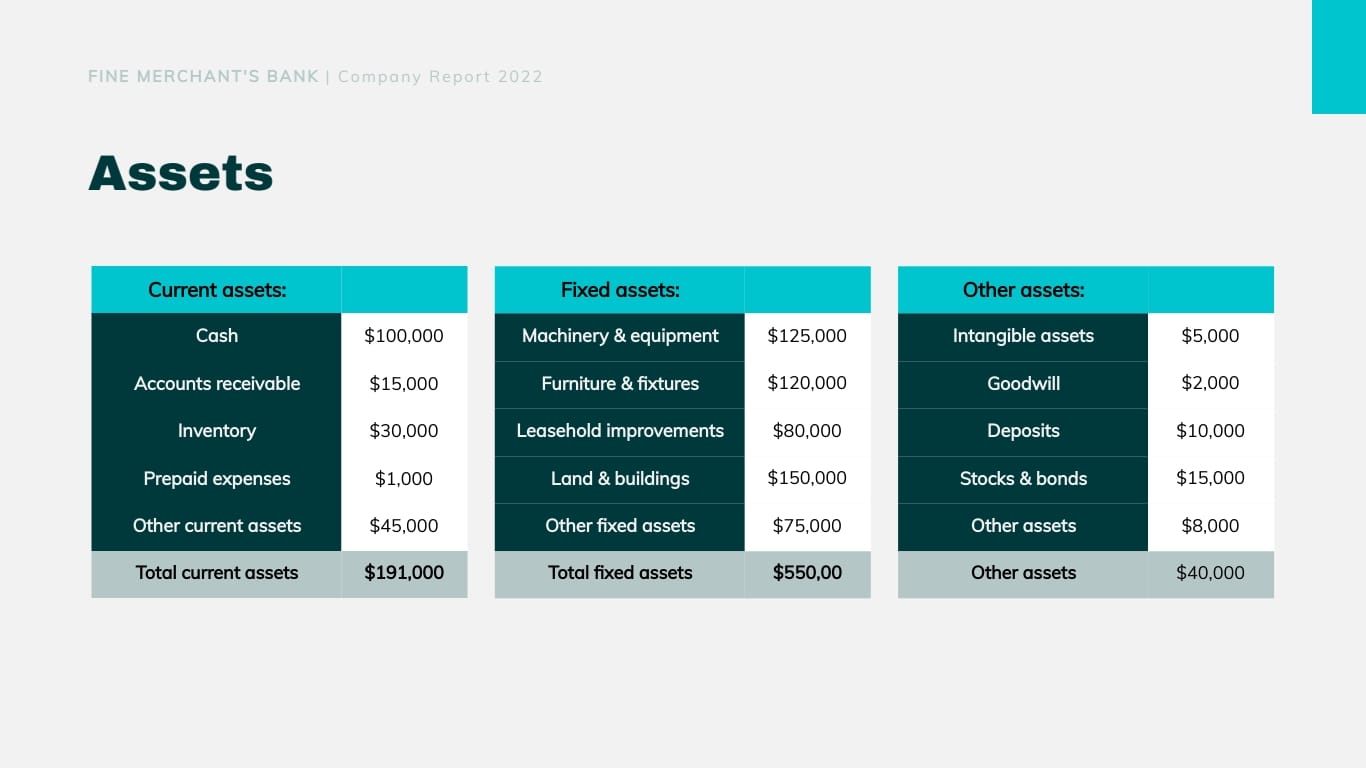1366x768 pixels.
Task: Click the FINE MERCHANT'S BANK header text
Action: click(202, 76)
